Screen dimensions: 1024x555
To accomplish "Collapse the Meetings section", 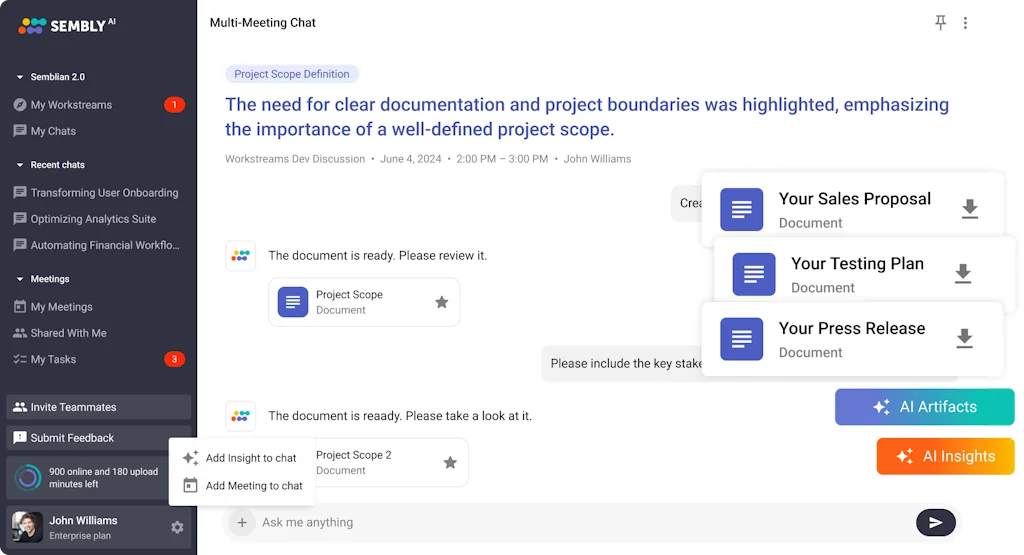I will click(20, 279).
